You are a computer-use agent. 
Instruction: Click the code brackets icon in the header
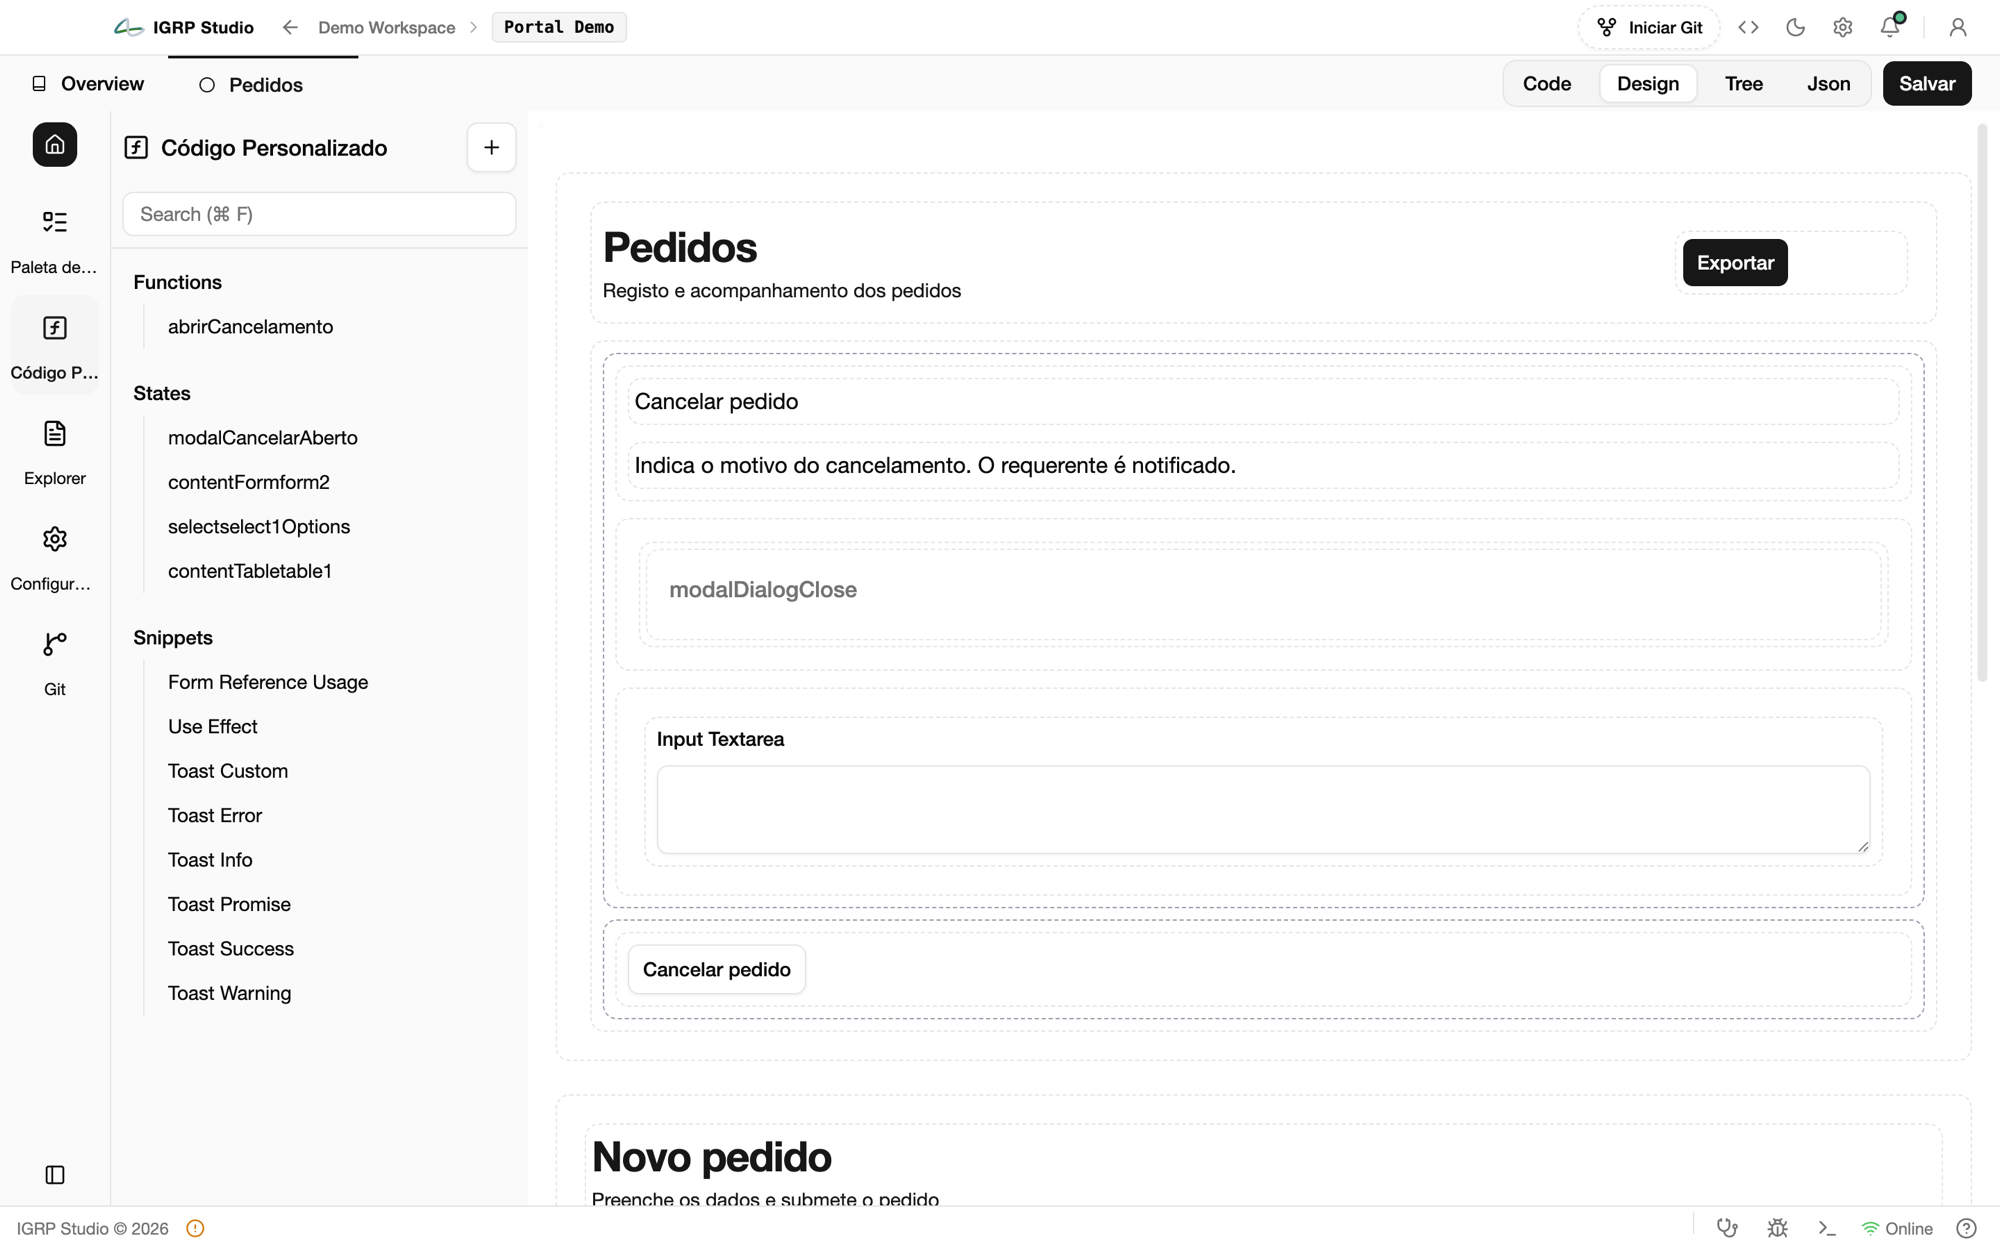pos(1748,27)
